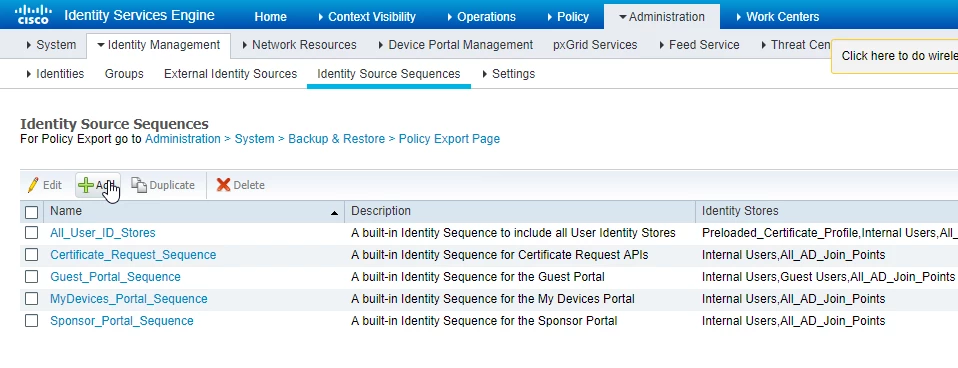Open the MyDevices_Portal_Sequence link

pos(129,298)
